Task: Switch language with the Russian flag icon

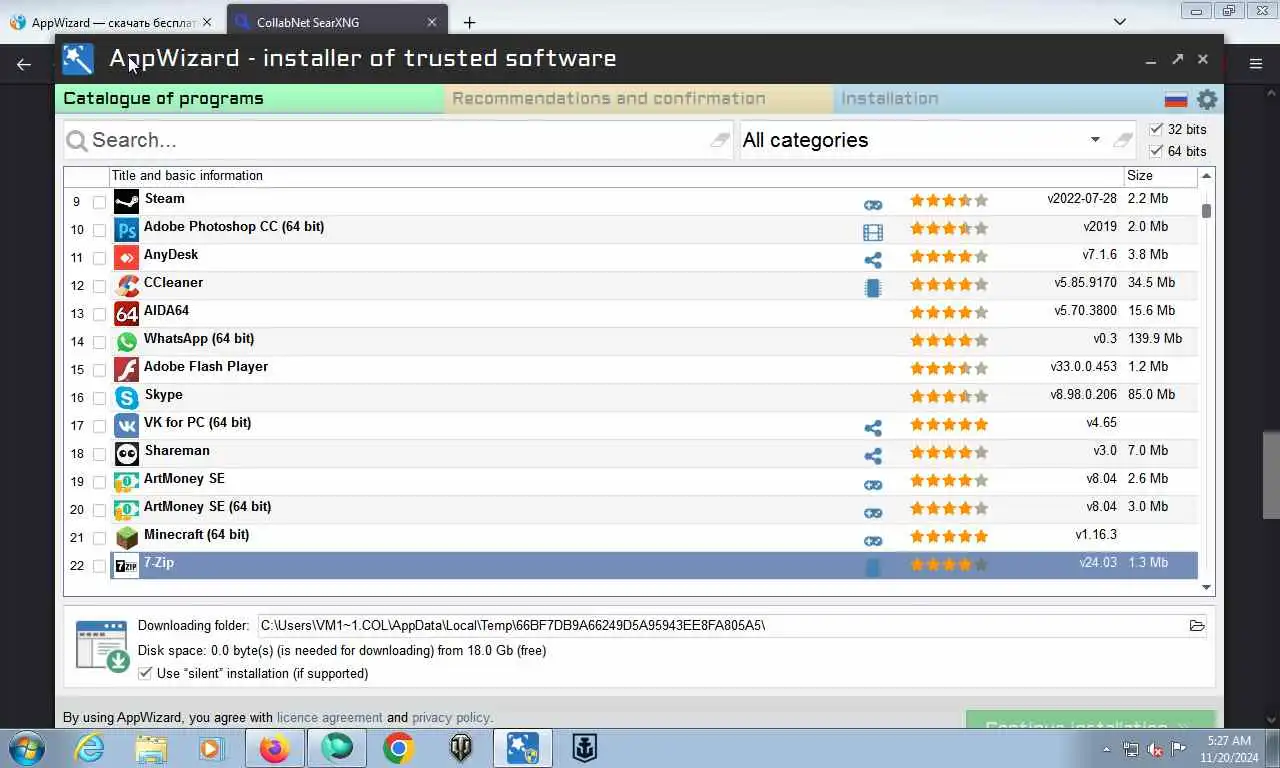Action: (1176, 99)
